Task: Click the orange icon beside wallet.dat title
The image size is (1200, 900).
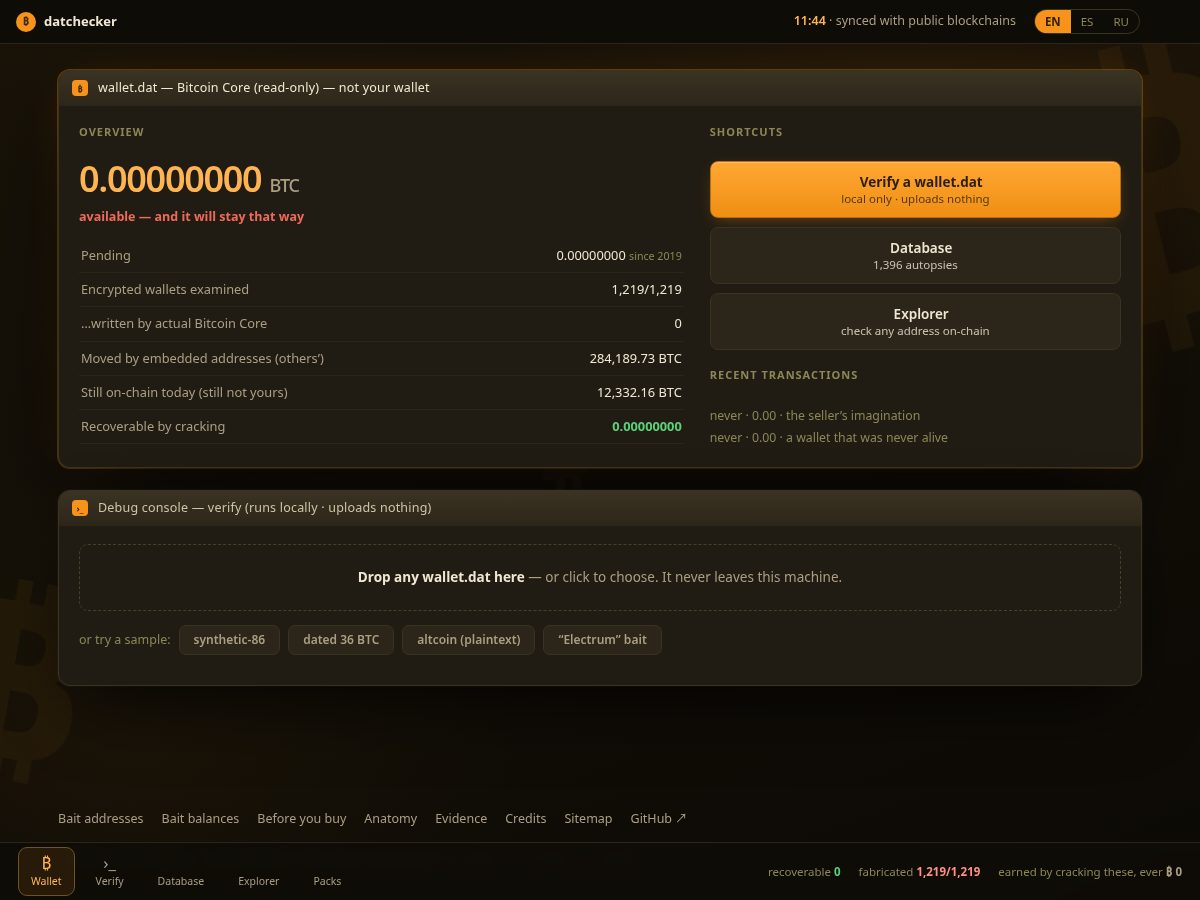Action: (x=80, y=88)
